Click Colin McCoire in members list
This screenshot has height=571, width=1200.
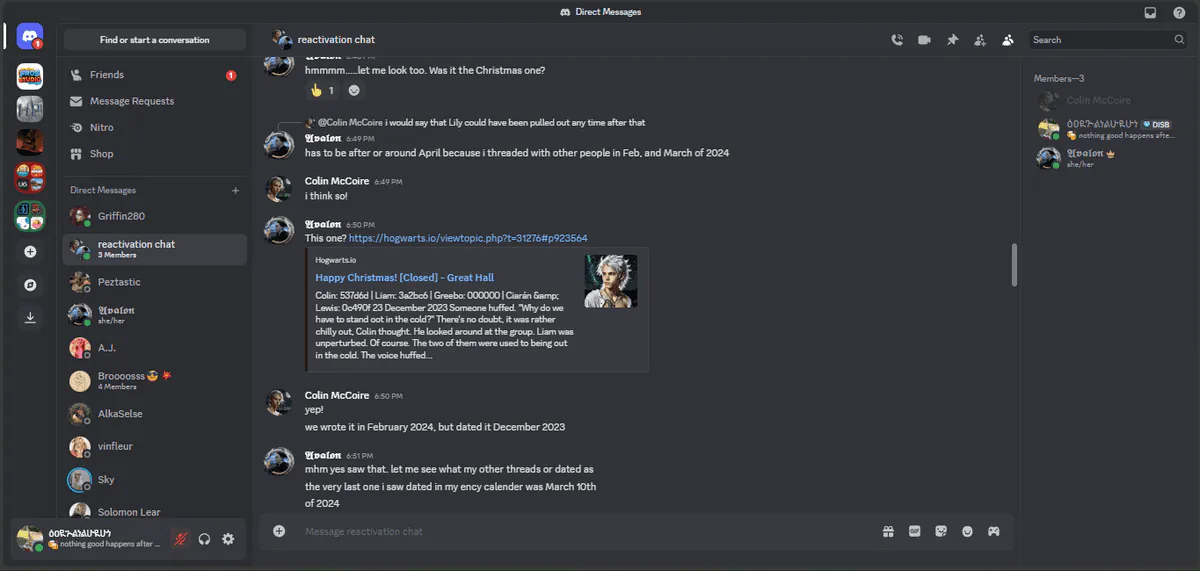(x=1111, y=101)
